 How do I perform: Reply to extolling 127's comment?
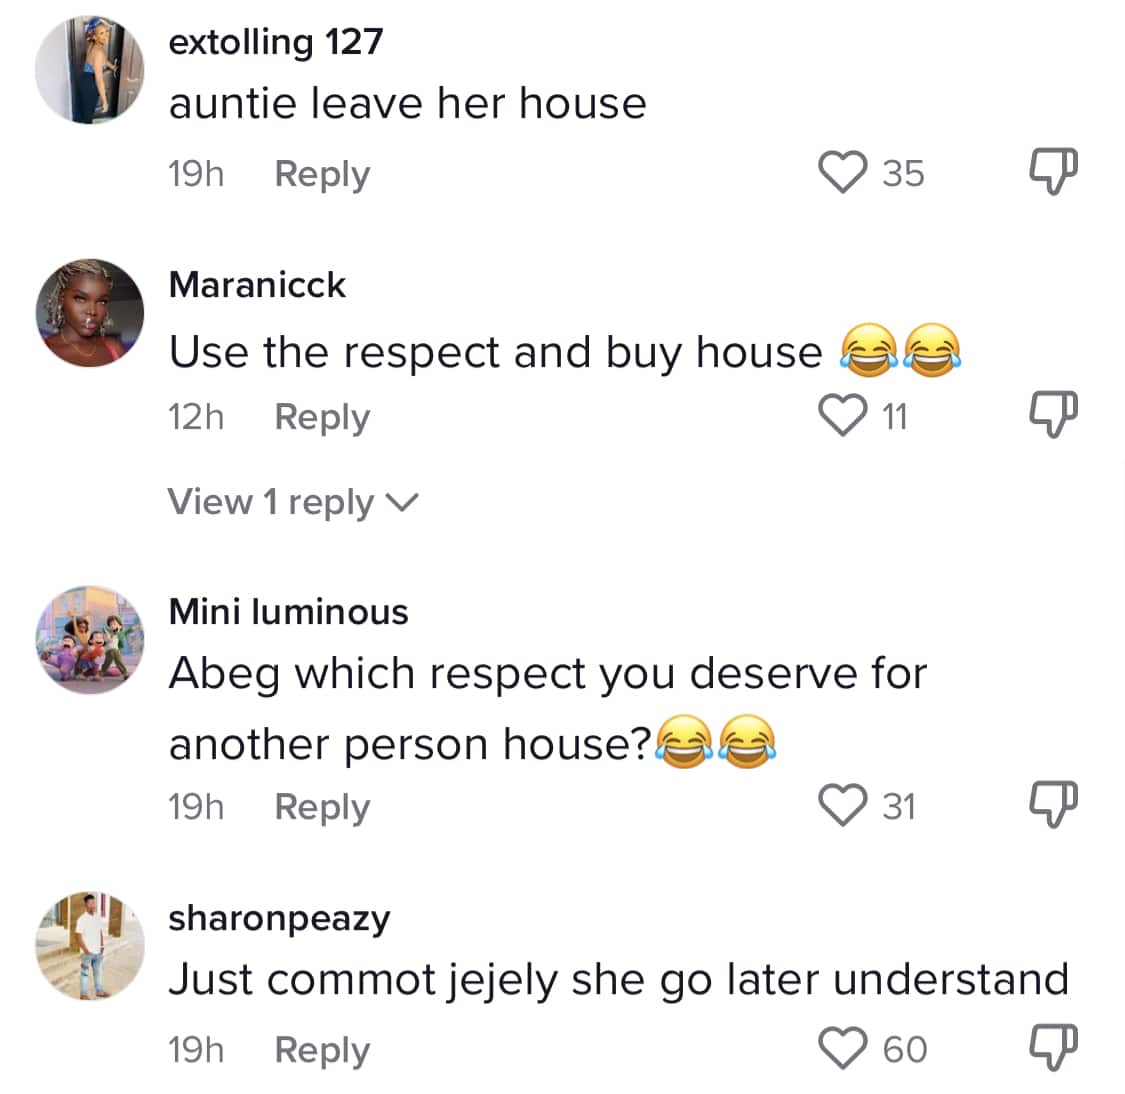322,173
